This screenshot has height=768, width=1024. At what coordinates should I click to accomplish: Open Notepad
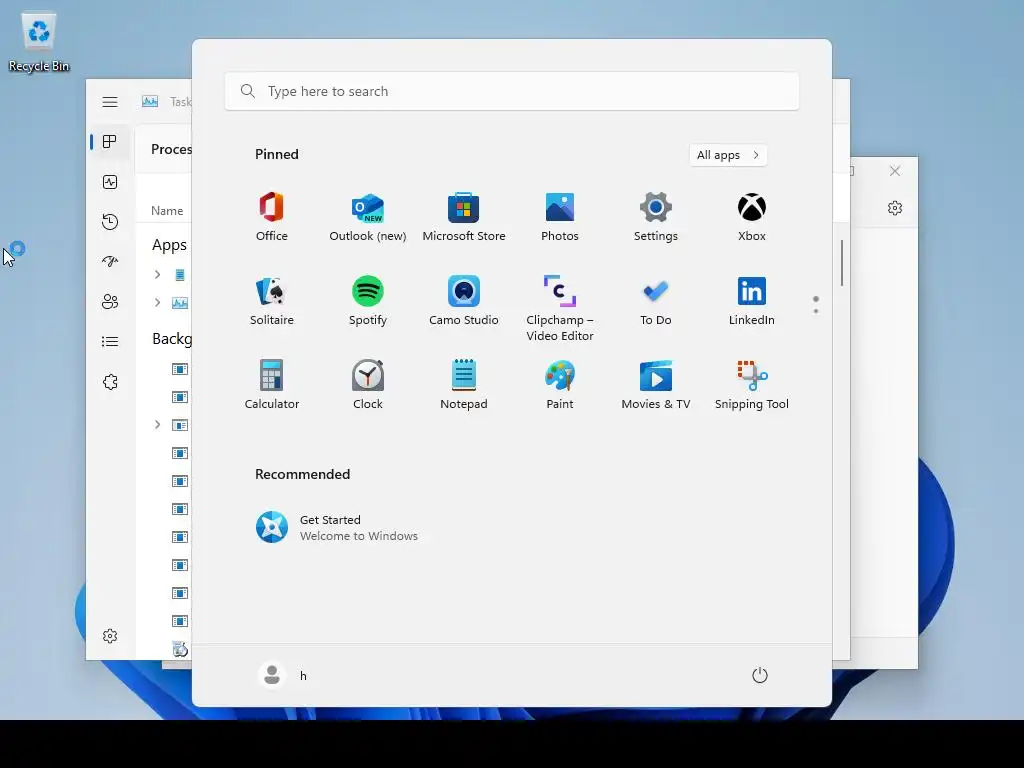pos(464,385)
